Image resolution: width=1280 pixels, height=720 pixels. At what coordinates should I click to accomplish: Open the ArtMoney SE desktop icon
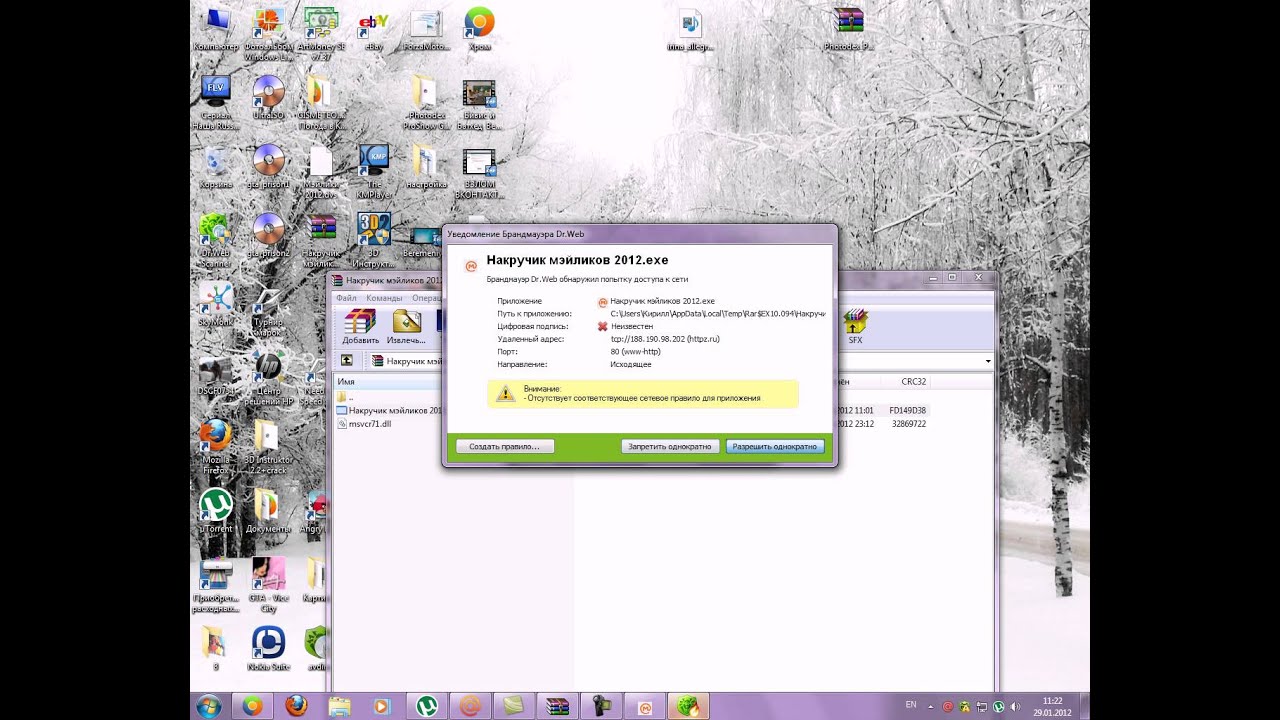pos(321,32)
